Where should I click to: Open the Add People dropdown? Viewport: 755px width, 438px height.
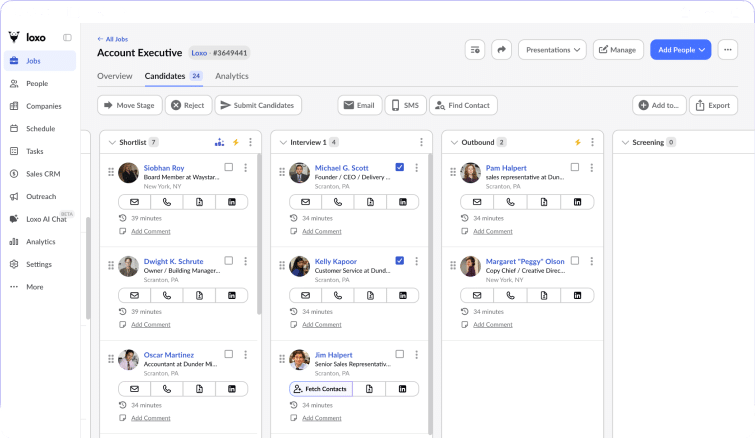coord(680,50)
